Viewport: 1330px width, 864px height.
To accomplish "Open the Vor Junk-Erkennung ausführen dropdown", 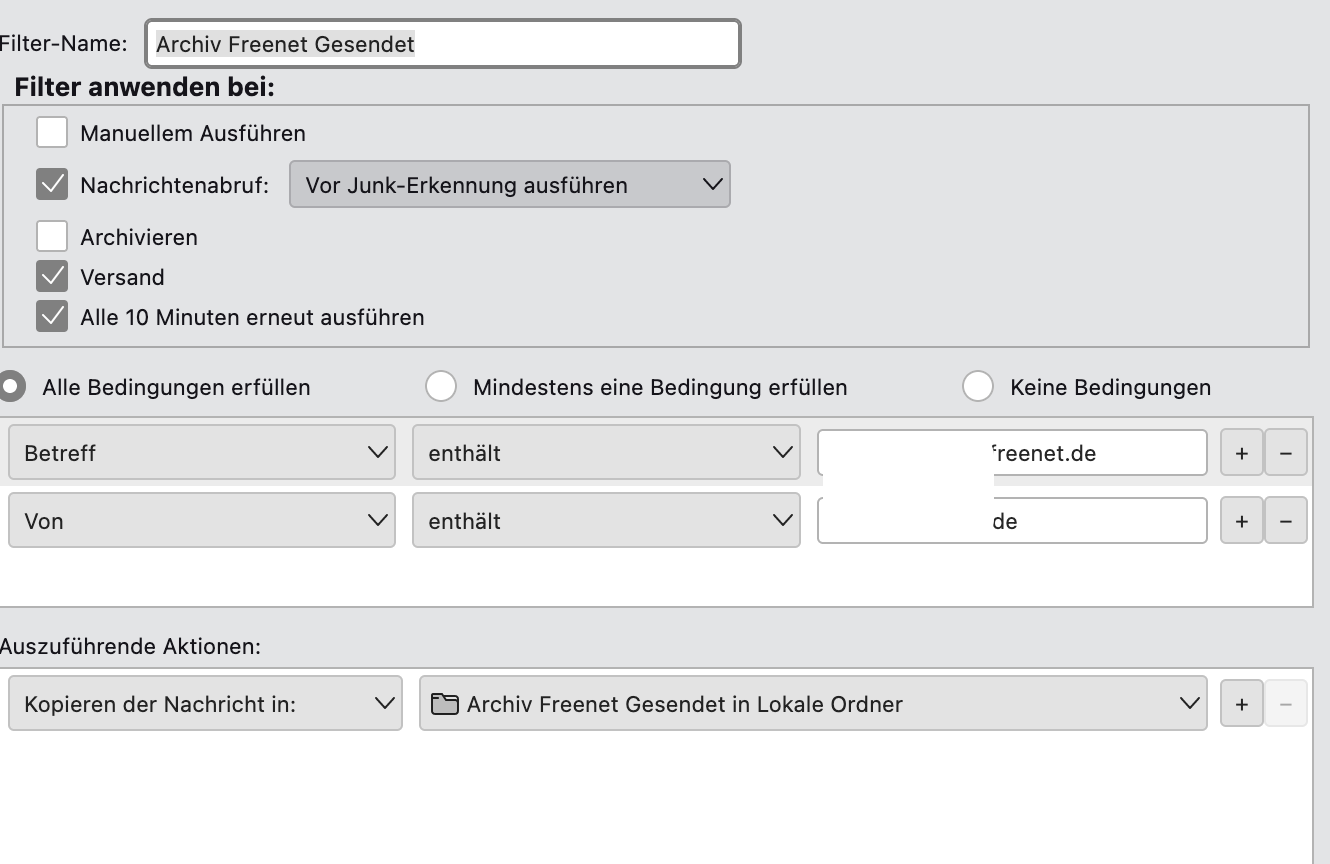I will [509, 185].
